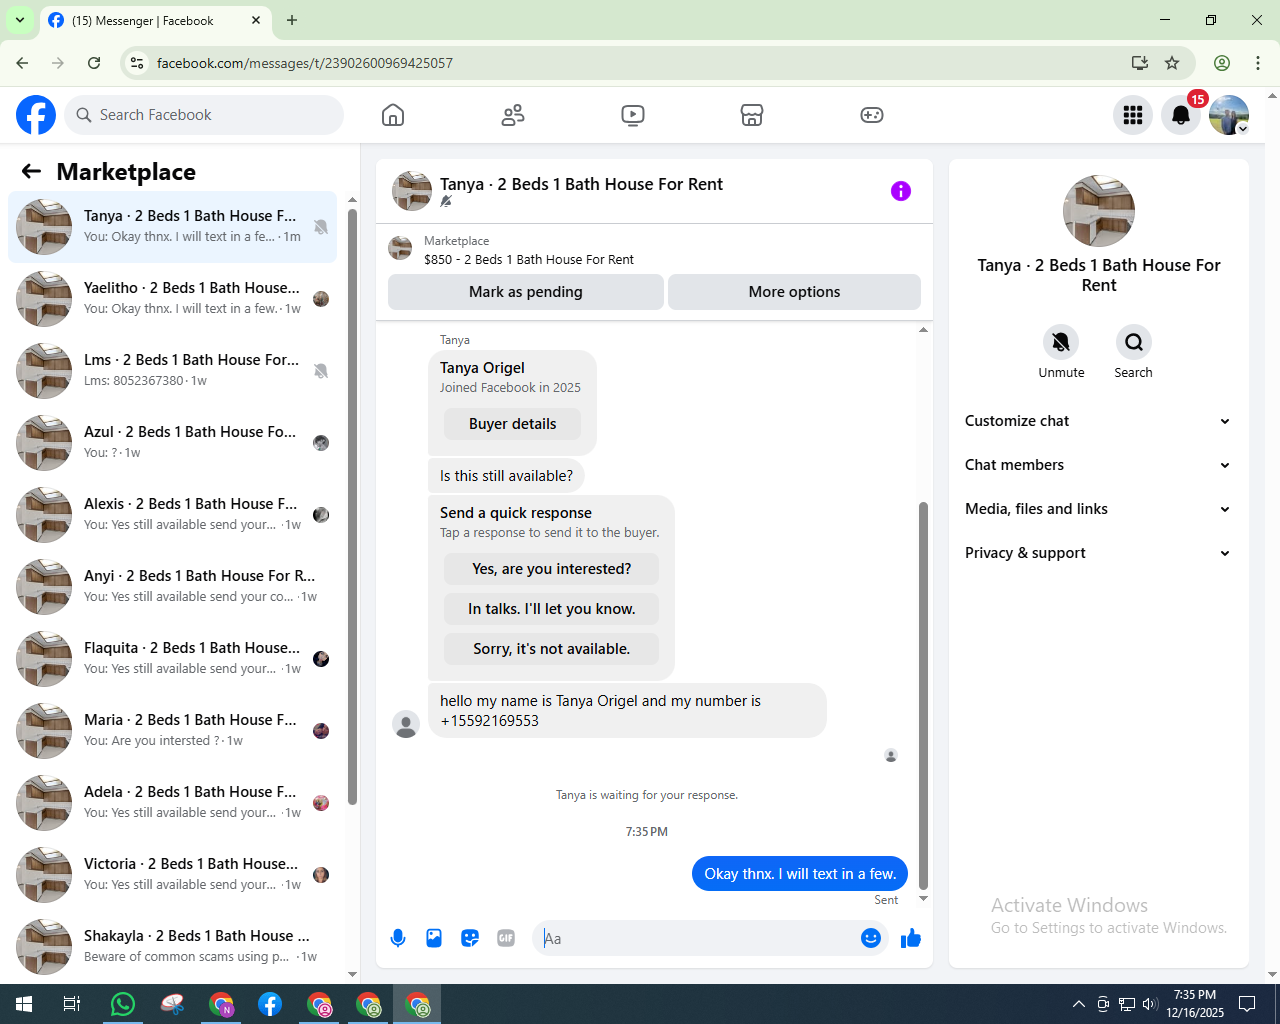This screenshot has width=1280, height=1024.
Task: Click the conversation list scrollbar
Action: point(352,505)
